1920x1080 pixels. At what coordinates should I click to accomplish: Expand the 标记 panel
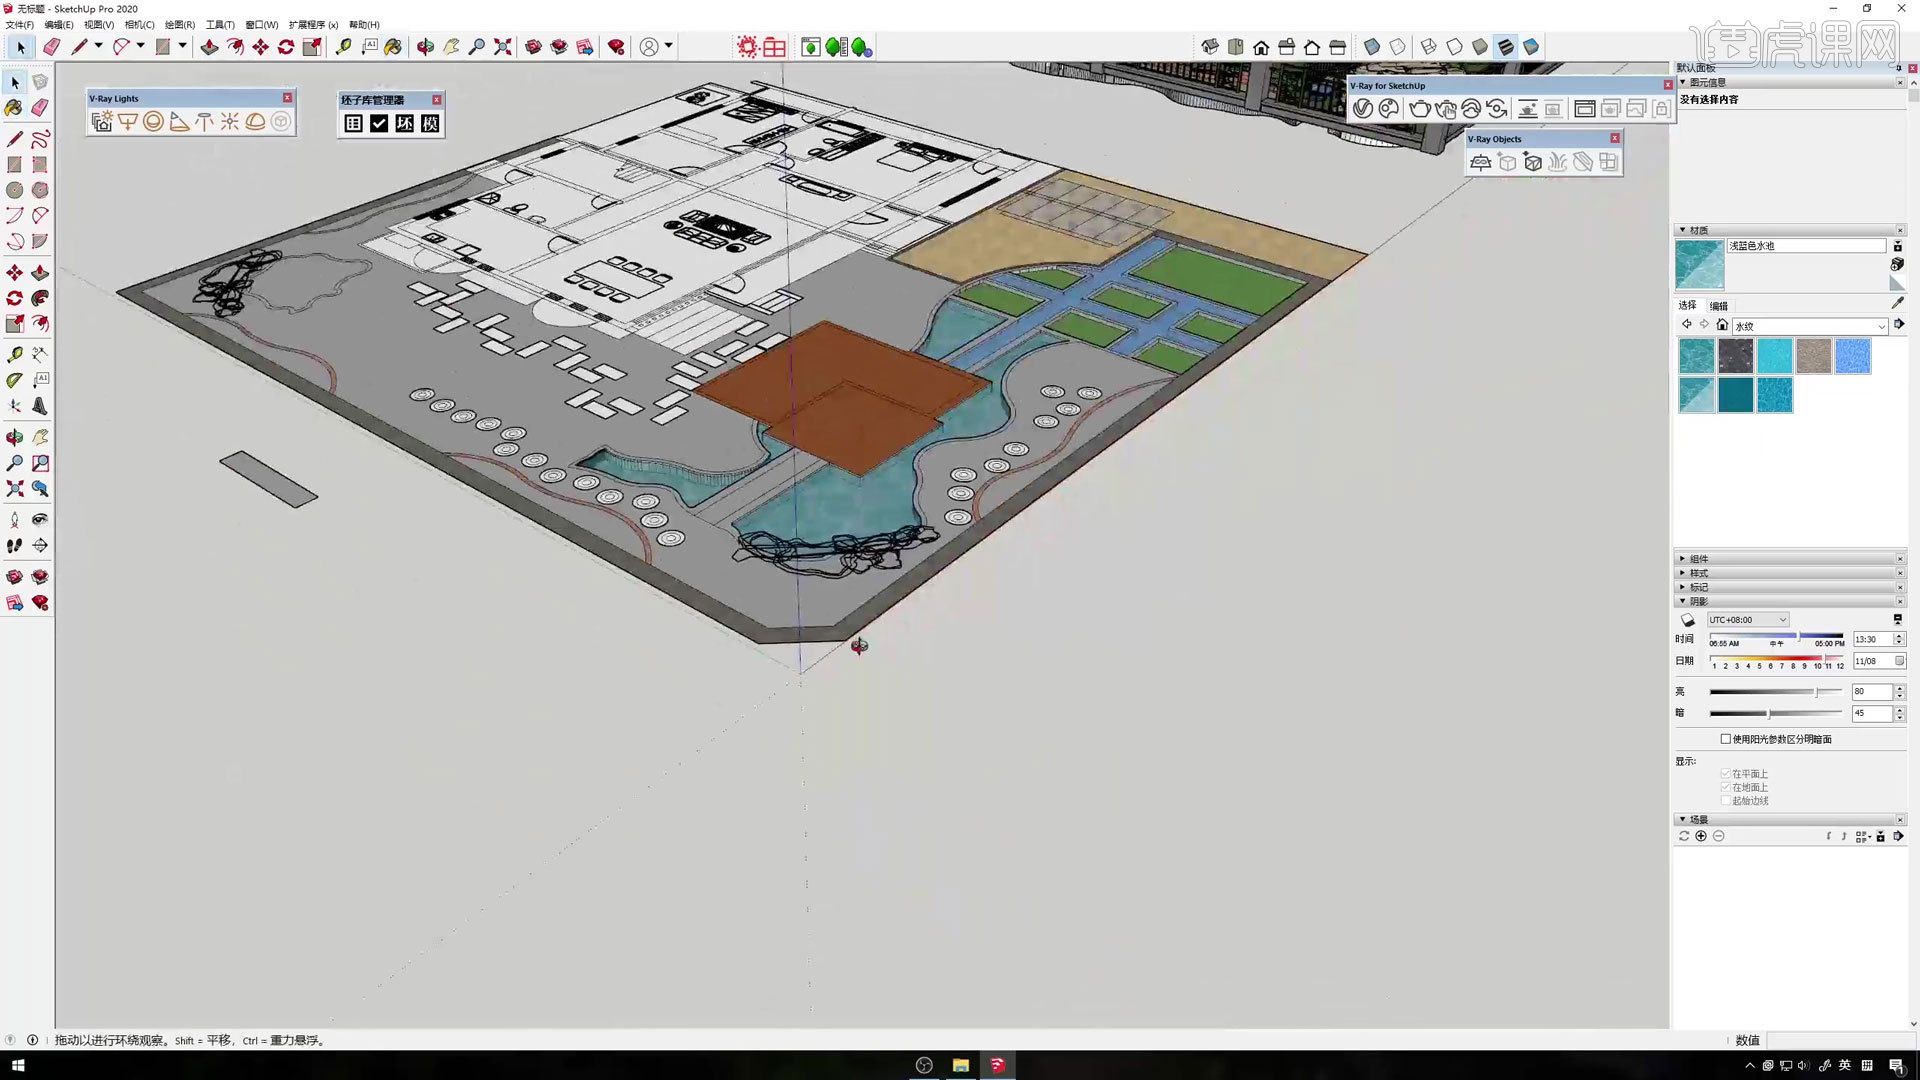(1682, 587)
